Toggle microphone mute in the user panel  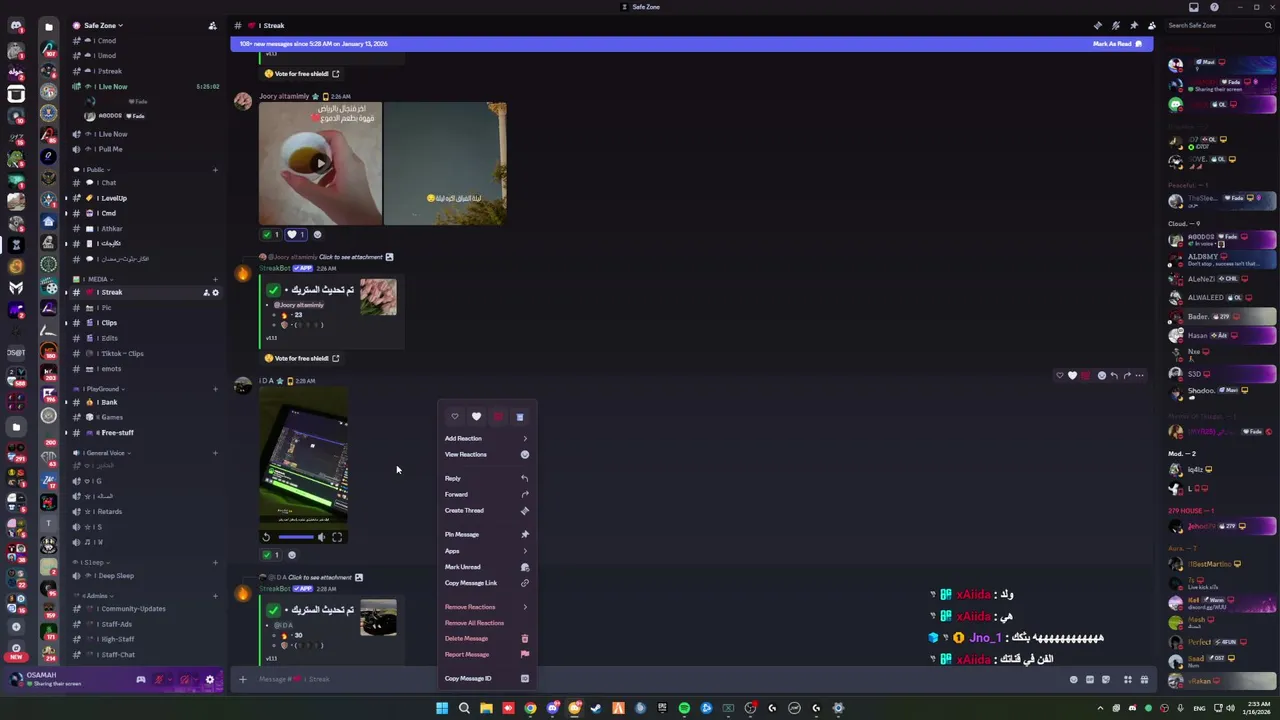pos(159,680)
